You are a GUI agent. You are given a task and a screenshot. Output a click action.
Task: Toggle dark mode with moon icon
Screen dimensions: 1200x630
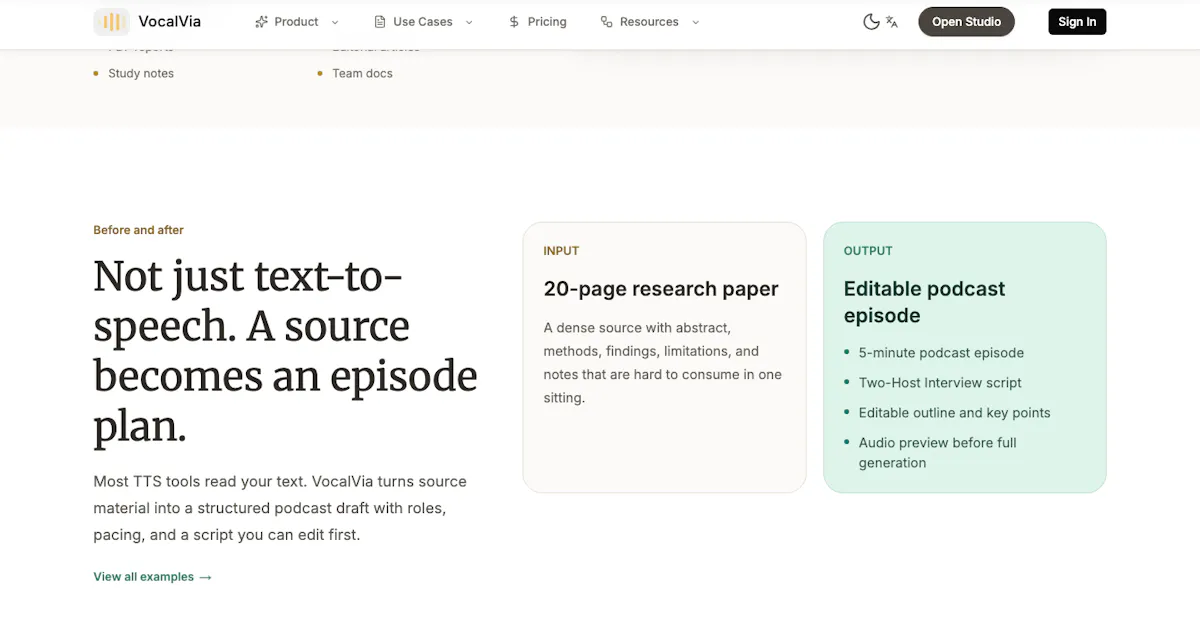point(871,22)
